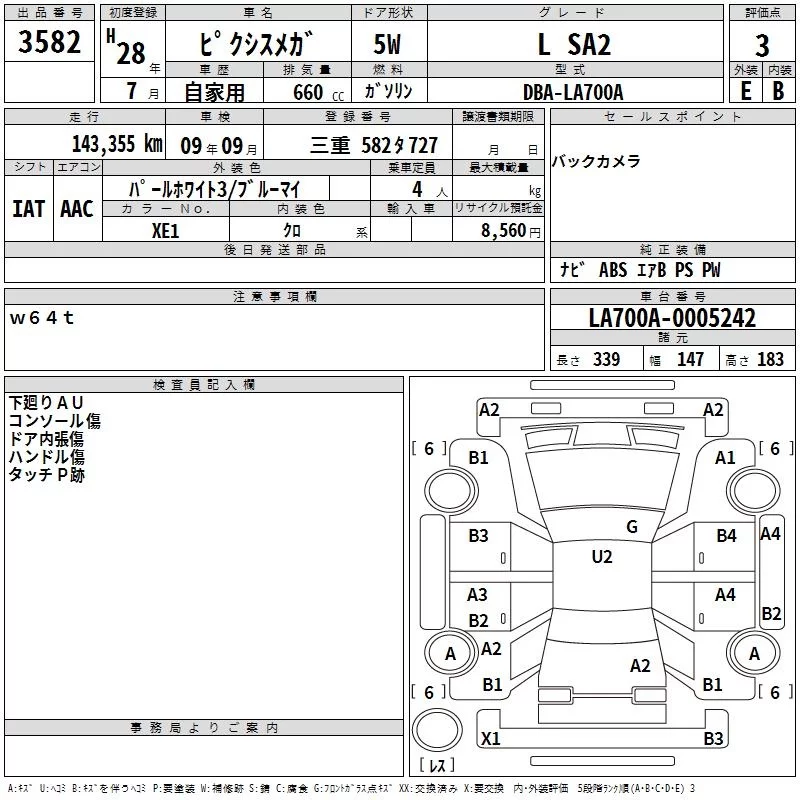
Task: Click the w64t note text
Action: [42, 318]
